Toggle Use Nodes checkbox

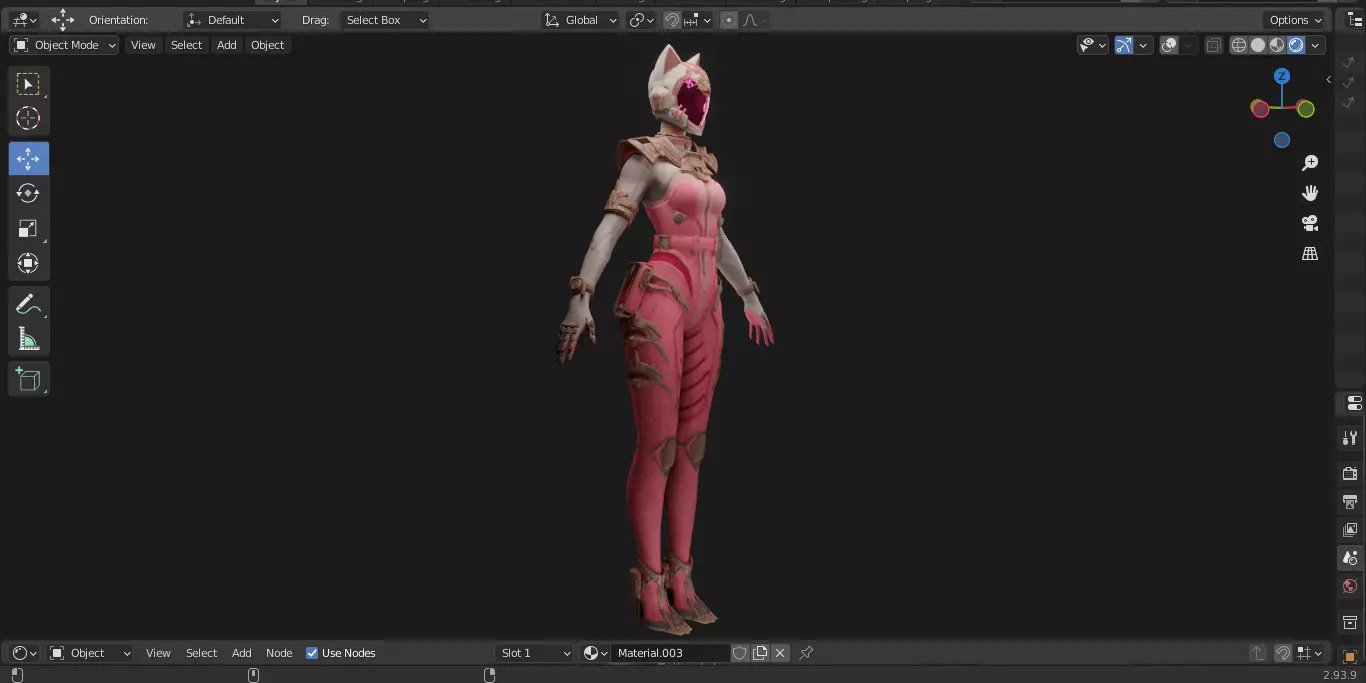coord(312,653)
